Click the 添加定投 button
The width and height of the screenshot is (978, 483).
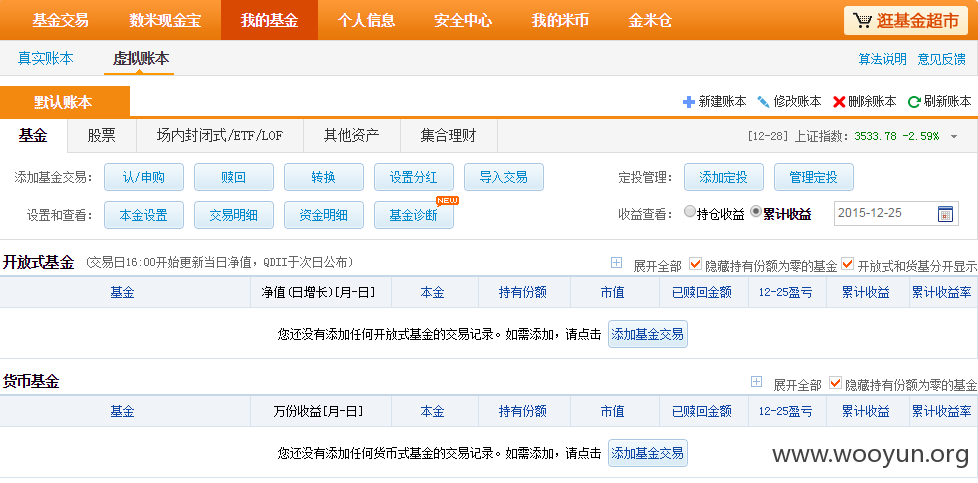(x=724, y=177)
